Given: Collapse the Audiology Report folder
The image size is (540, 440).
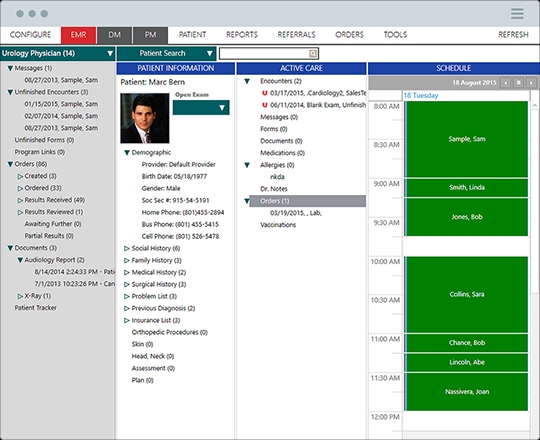Looking at the screenshot, I should [20, 260].
